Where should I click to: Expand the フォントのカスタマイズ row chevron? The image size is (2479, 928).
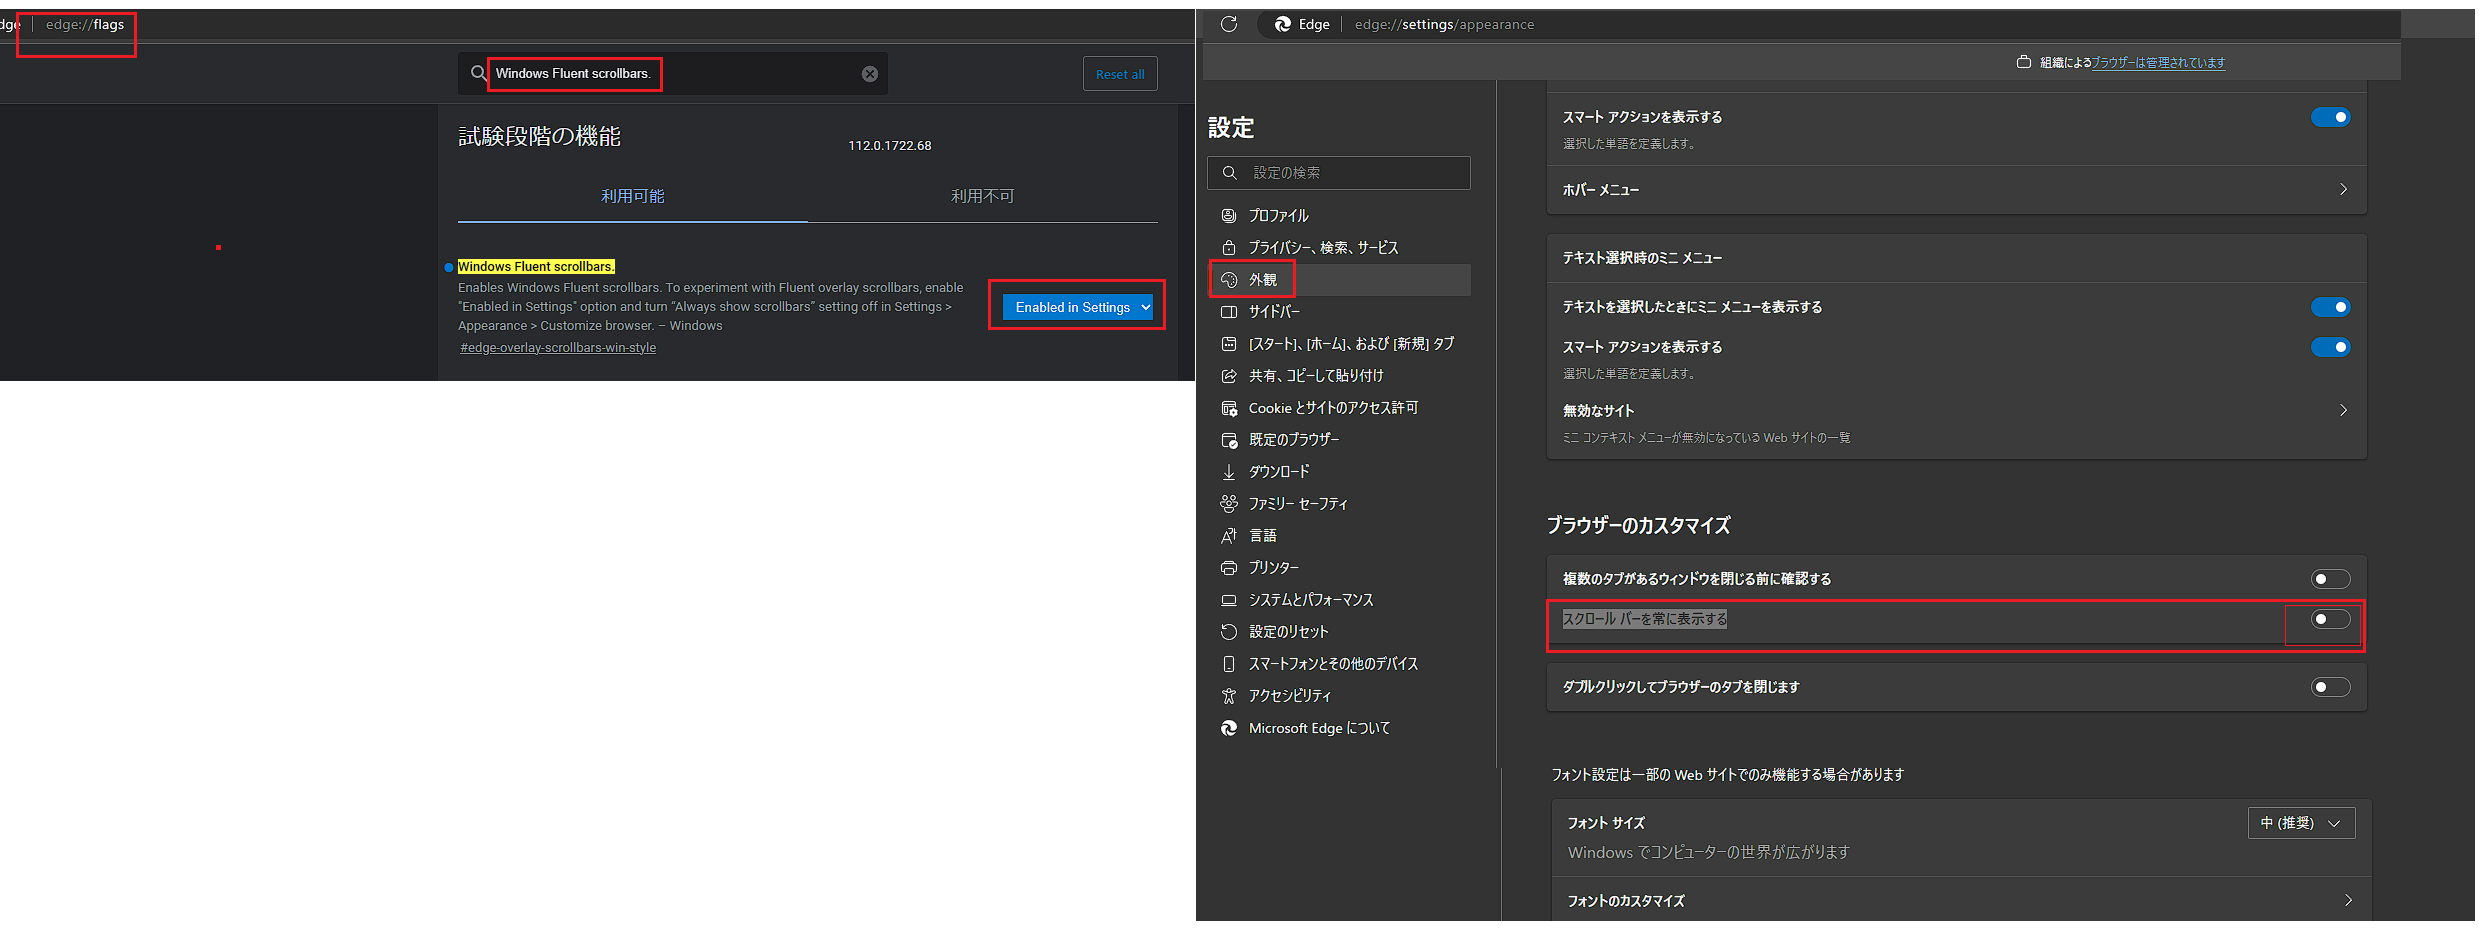click(2347, 900)
